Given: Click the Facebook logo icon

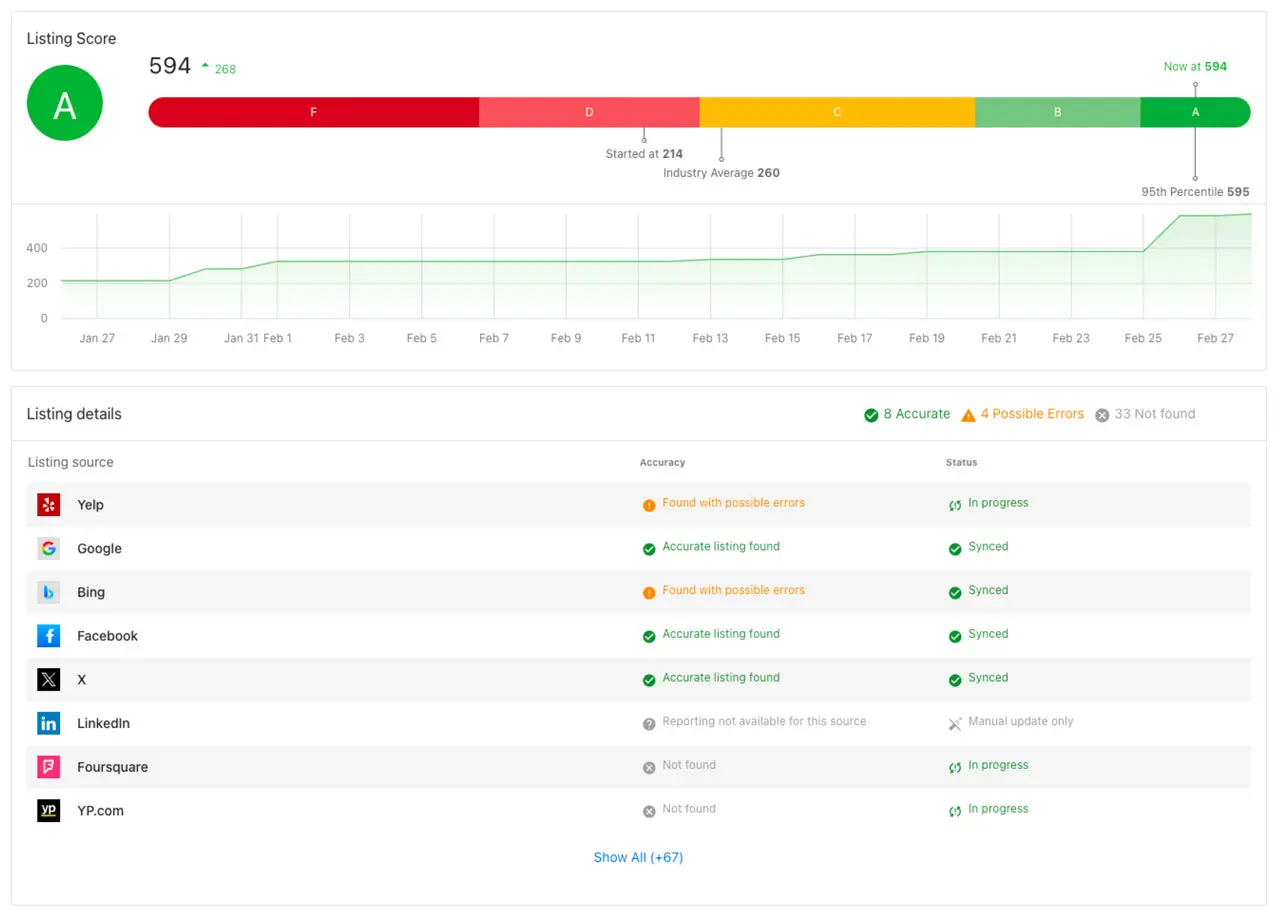Looking at the screenshot, I should click(49, 636).
